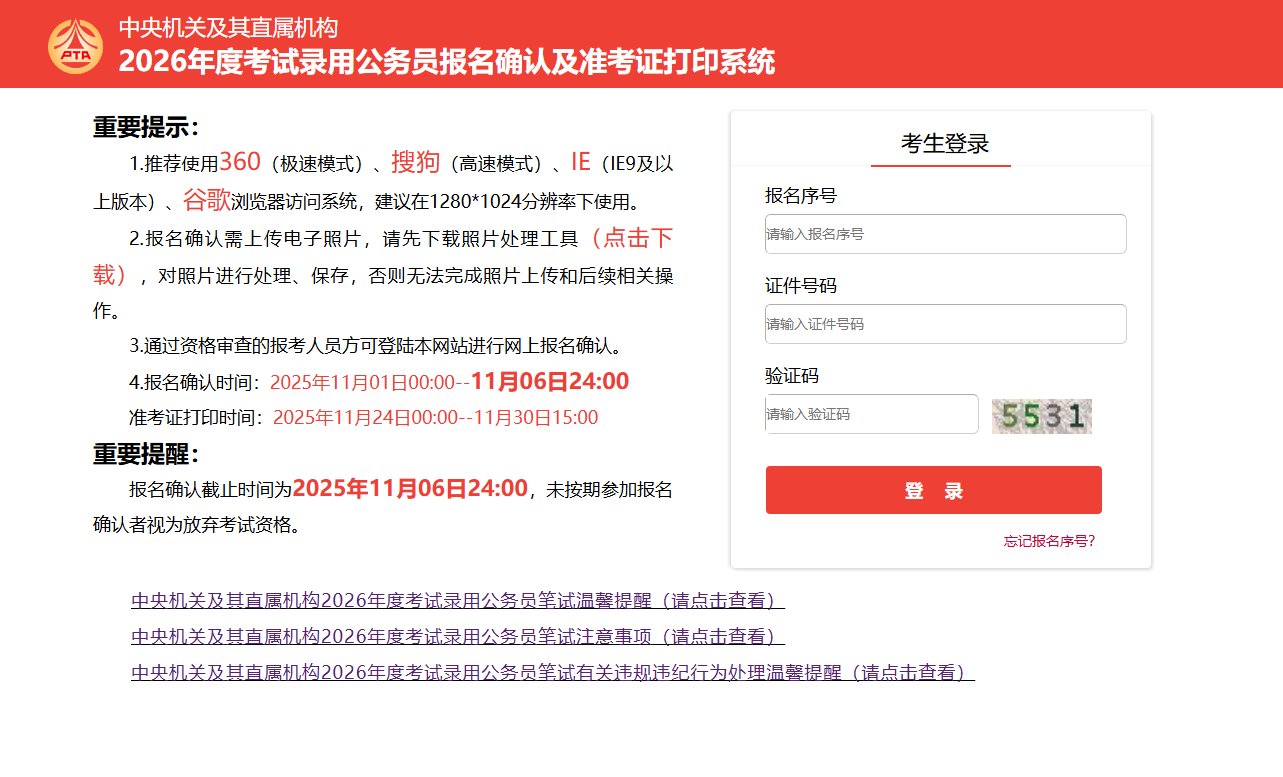Image resolution: width=1283 pixels, height=777 pixels.
Task: Open the 搜狗 browser link
Action: pyautogui.click(x=415, y=161)
